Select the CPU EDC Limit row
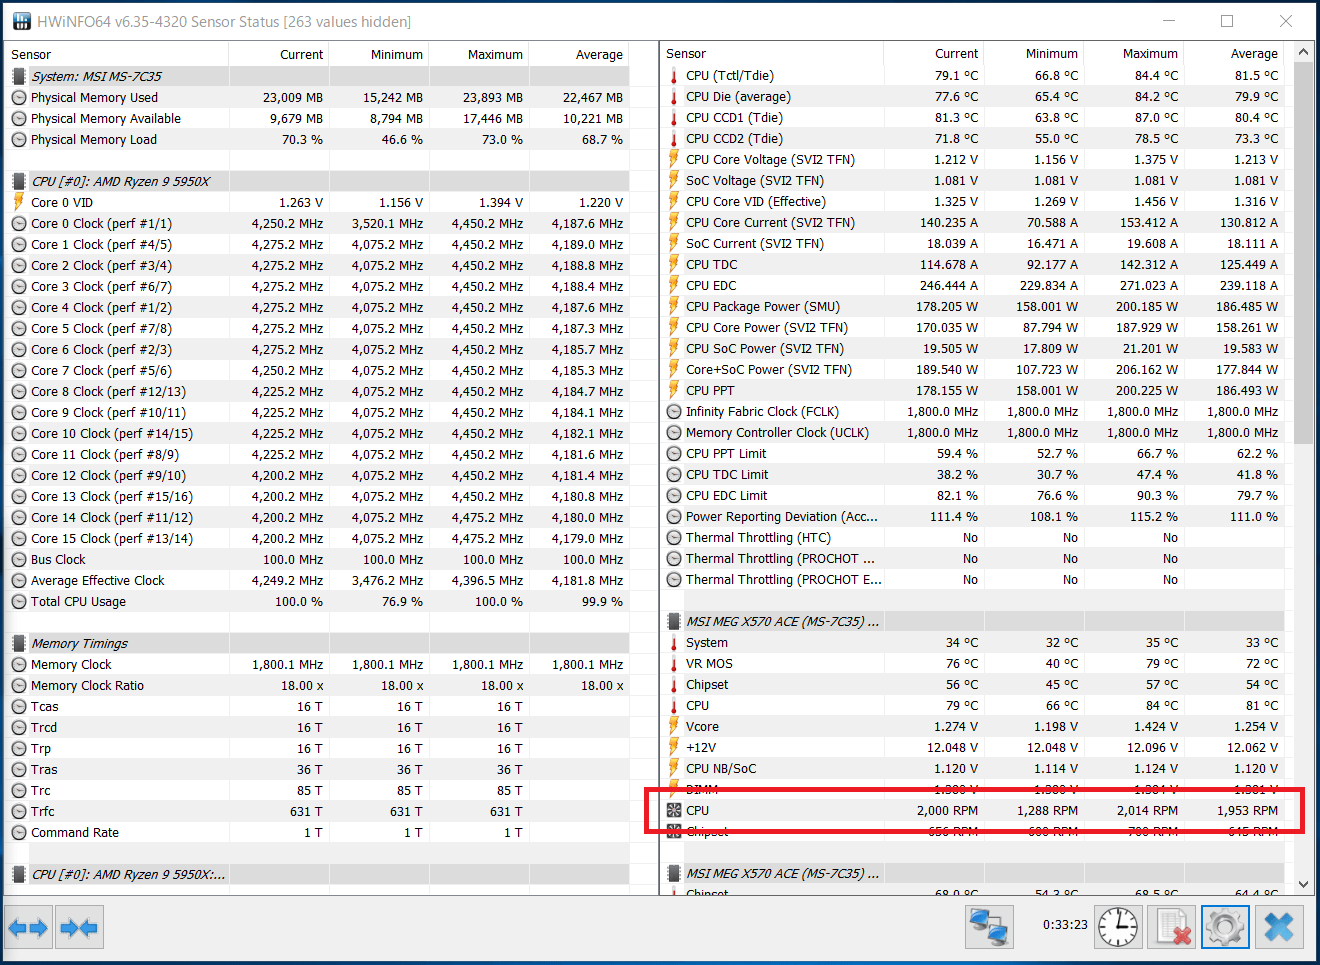Image resolution: width=1320 pixels, height=965 pixels. pos(973,496)
